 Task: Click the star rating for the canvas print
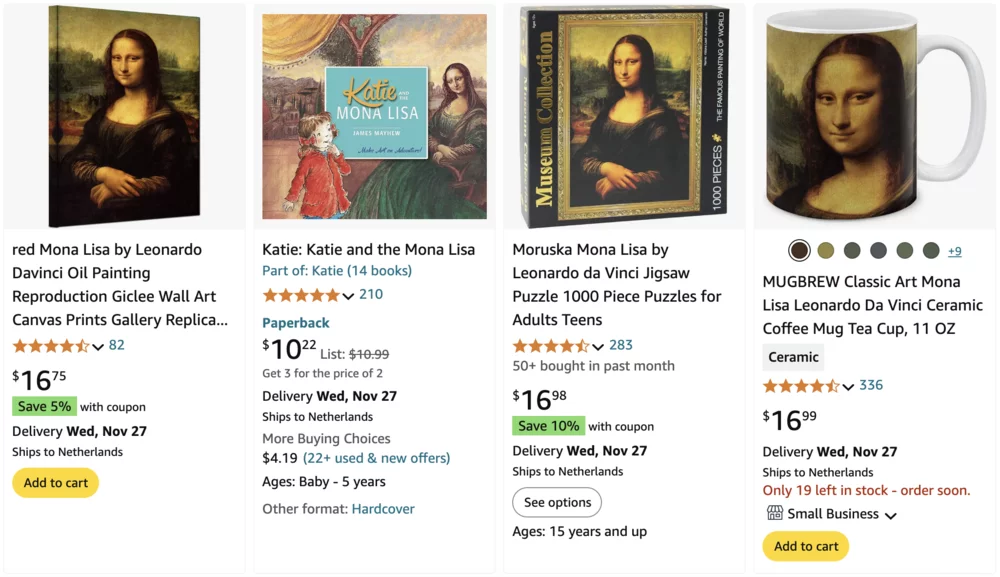[47, 345]
